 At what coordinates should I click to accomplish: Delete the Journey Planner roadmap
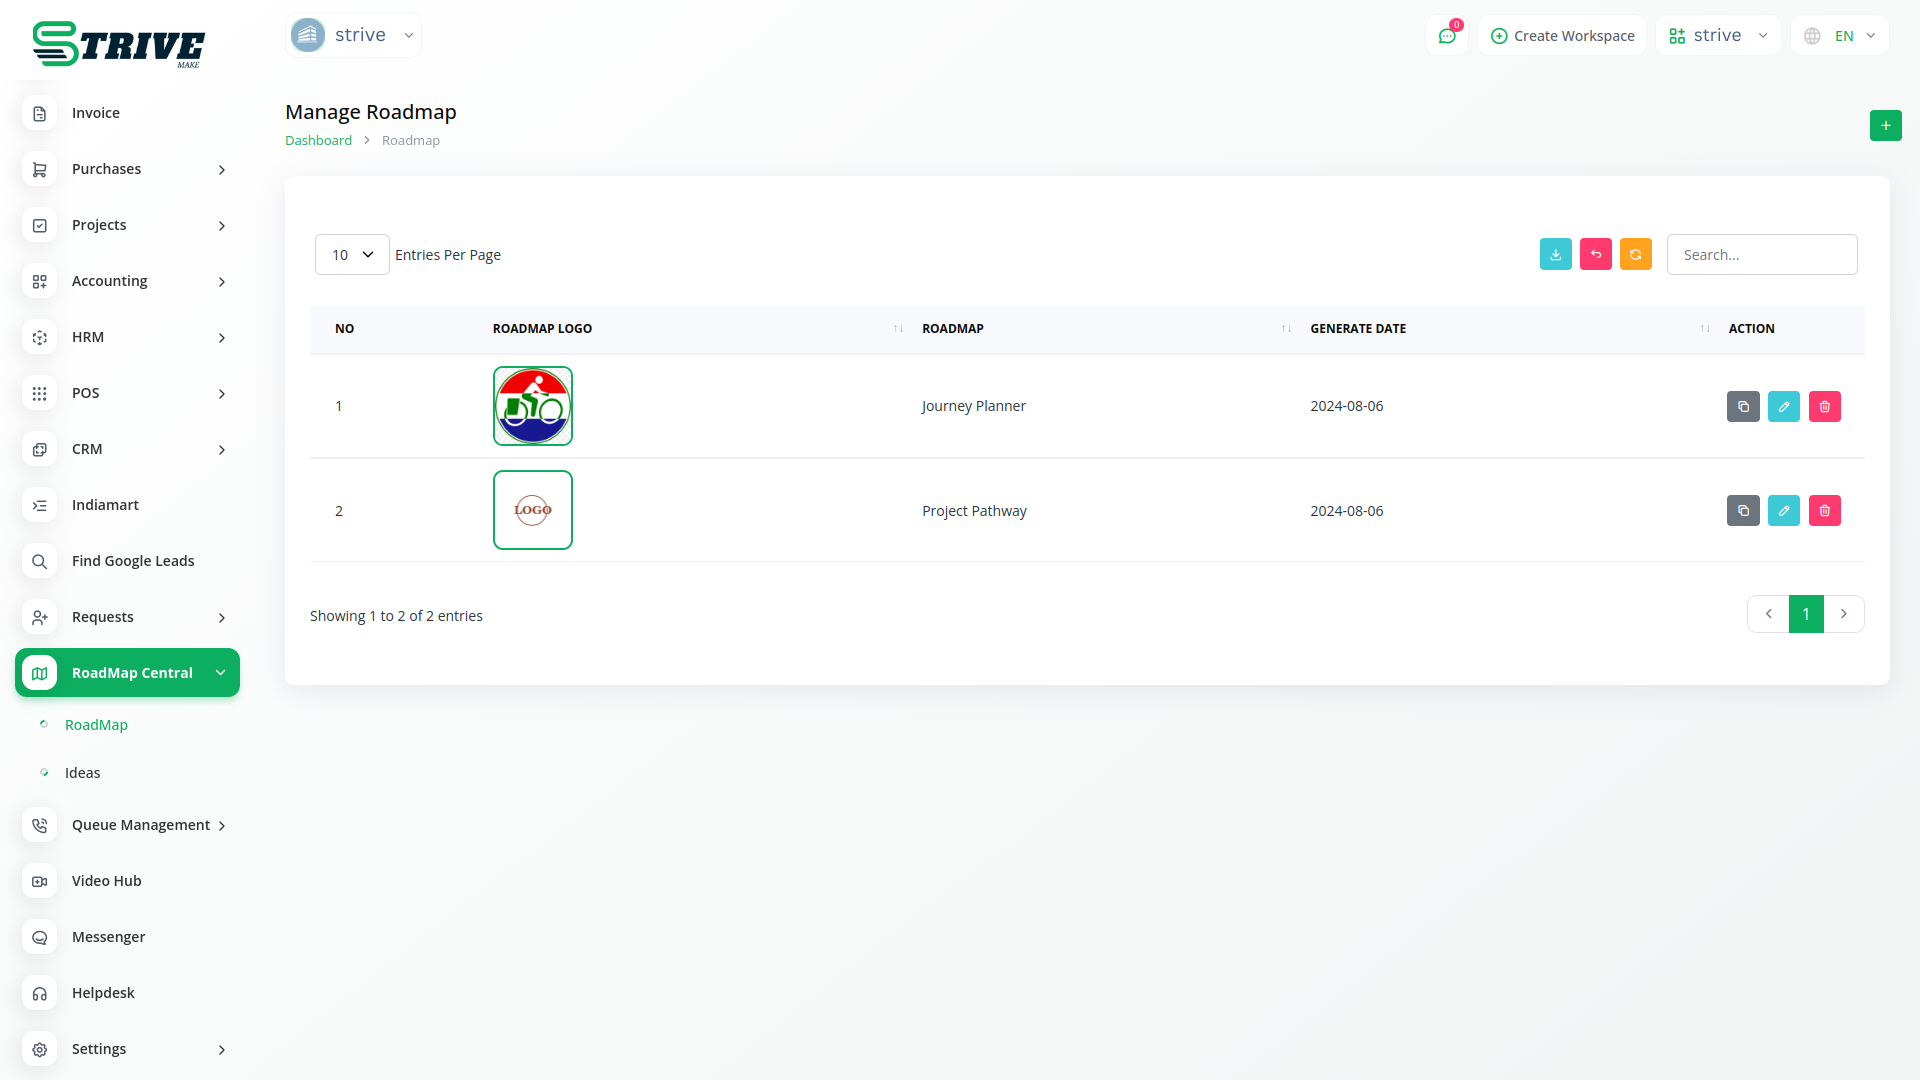(x=1824, y=406)
